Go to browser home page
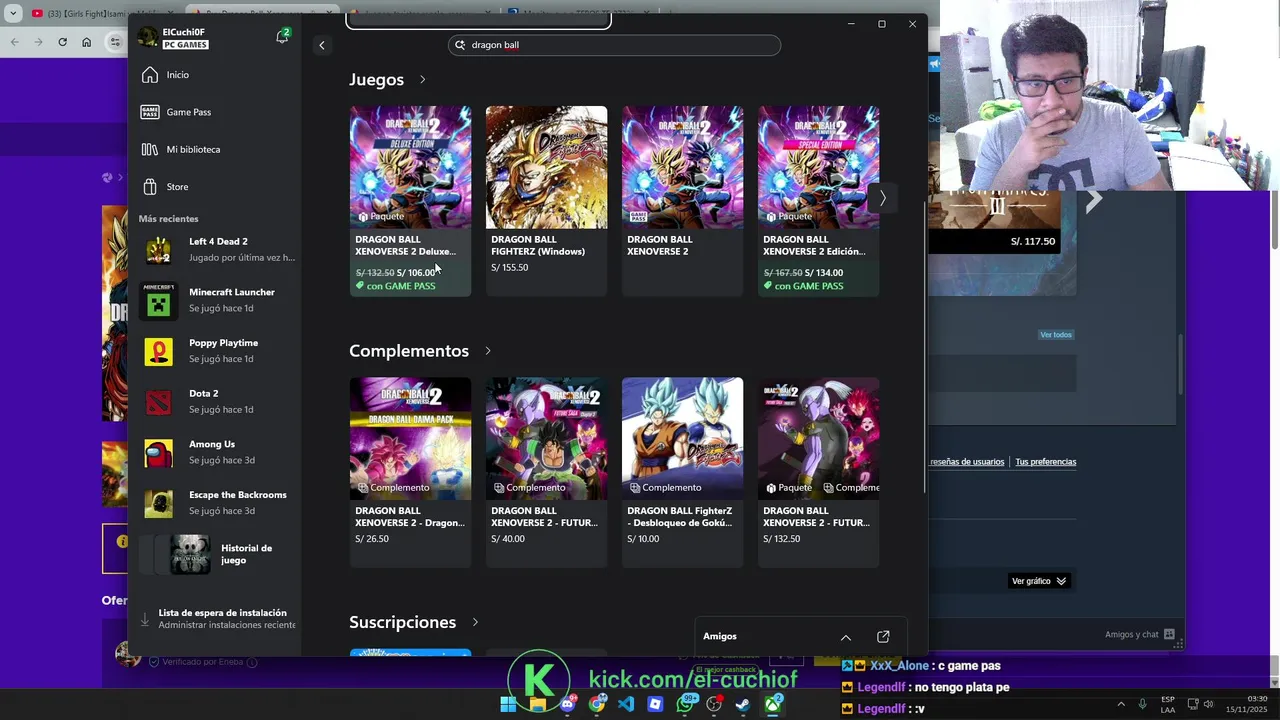Viewport: 1280px width, 720px height. (87, 42)
